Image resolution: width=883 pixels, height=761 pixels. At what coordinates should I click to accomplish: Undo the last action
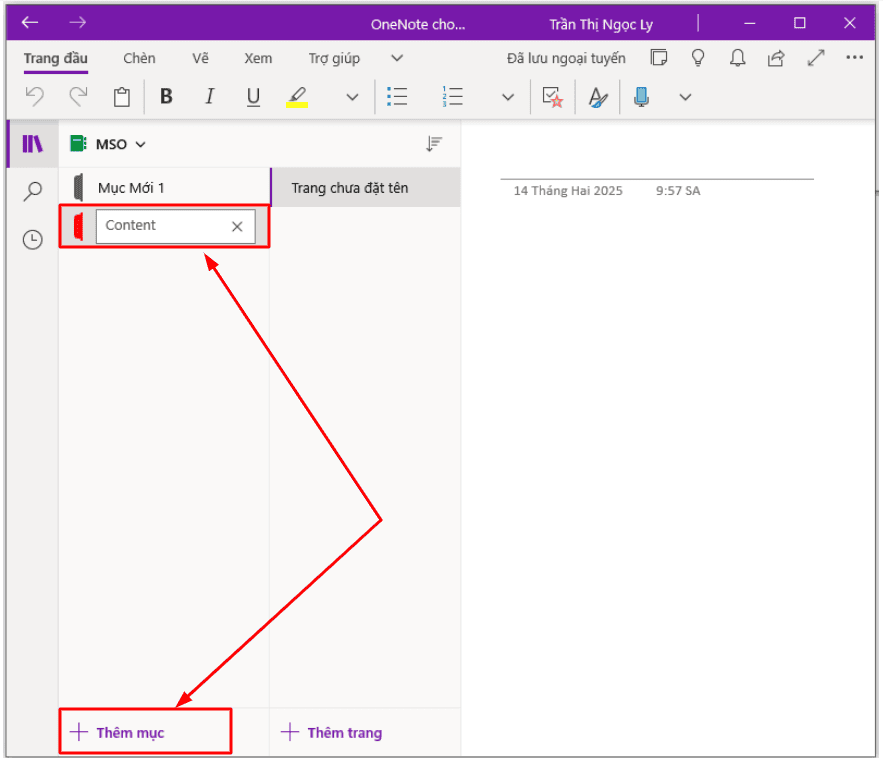click(x=35, y=97)
